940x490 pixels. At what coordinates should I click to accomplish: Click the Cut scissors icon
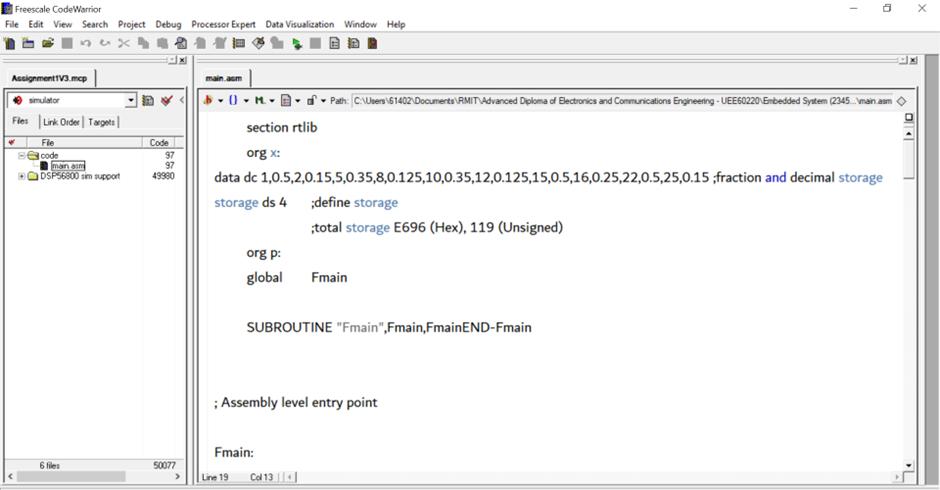click(124, 43)
